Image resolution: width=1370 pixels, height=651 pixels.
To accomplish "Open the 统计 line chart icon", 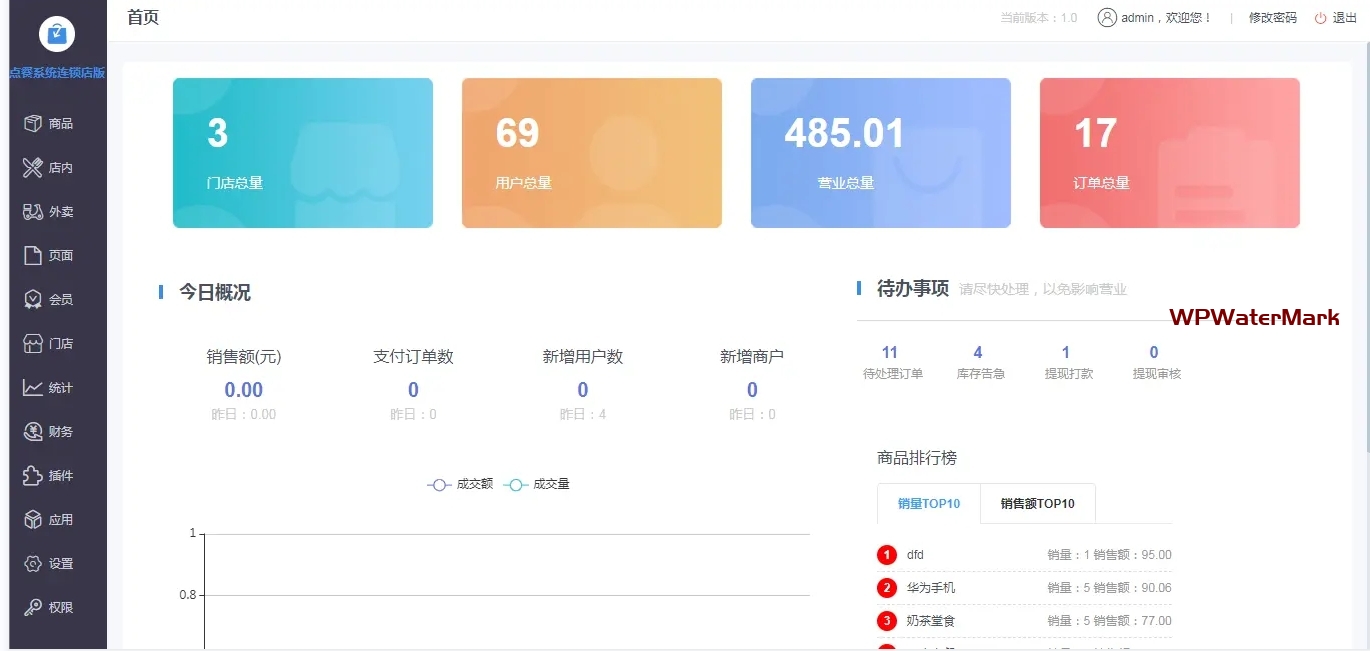I will pos(33,388).
